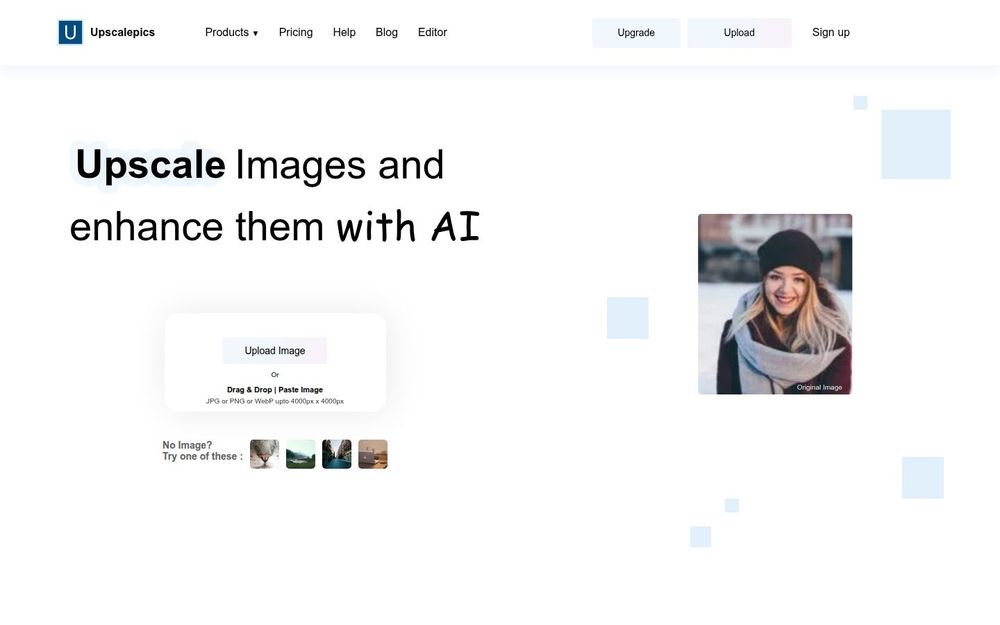
Task: Open the Pricing page
Action: point(296,31)
